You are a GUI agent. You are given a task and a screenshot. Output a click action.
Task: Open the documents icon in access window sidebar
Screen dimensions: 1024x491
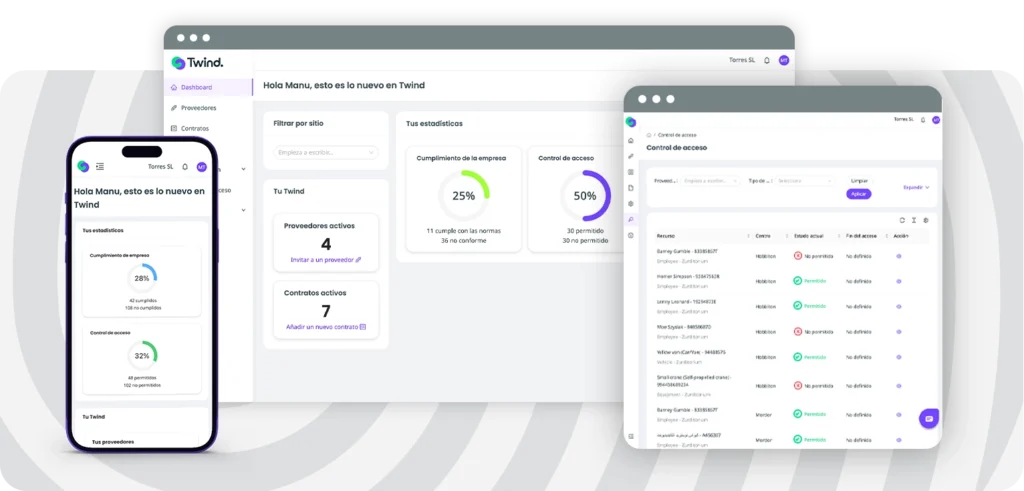point(630,187)
